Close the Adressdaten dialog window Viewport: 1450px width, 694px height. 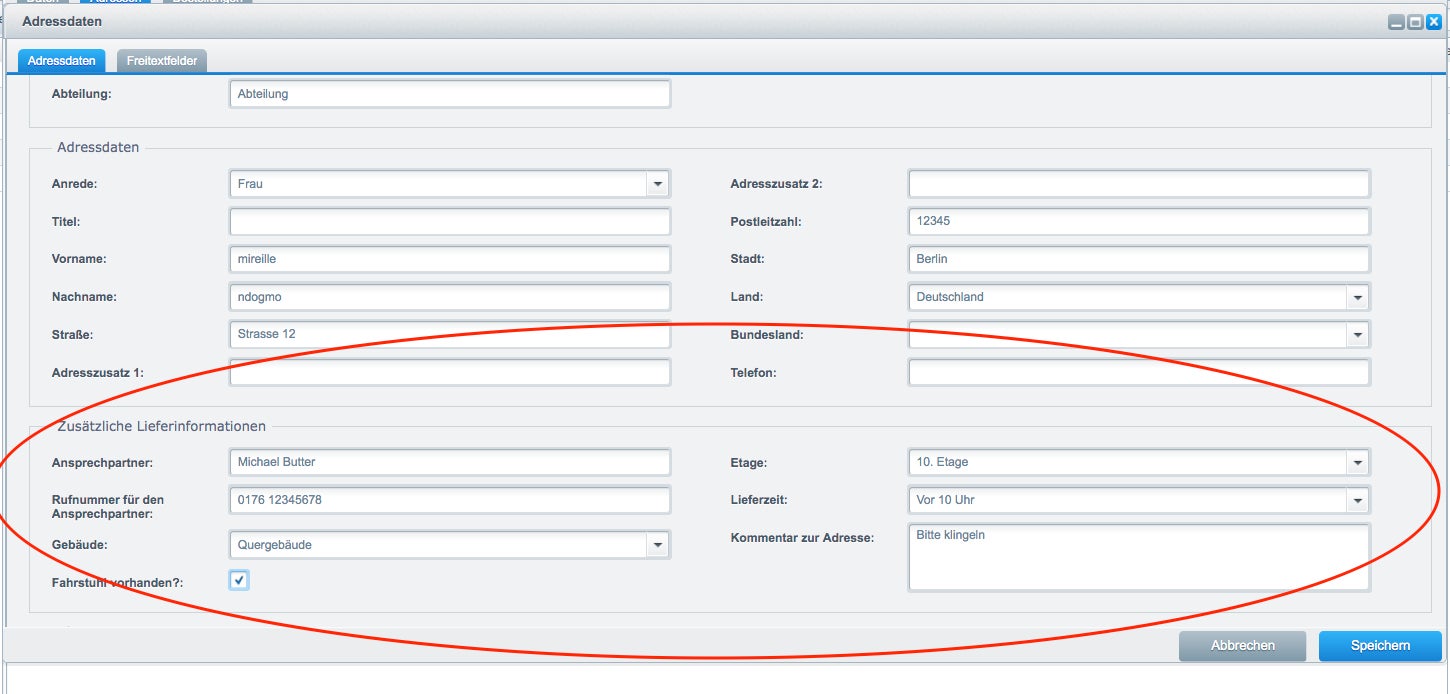tap(1433, 21)
